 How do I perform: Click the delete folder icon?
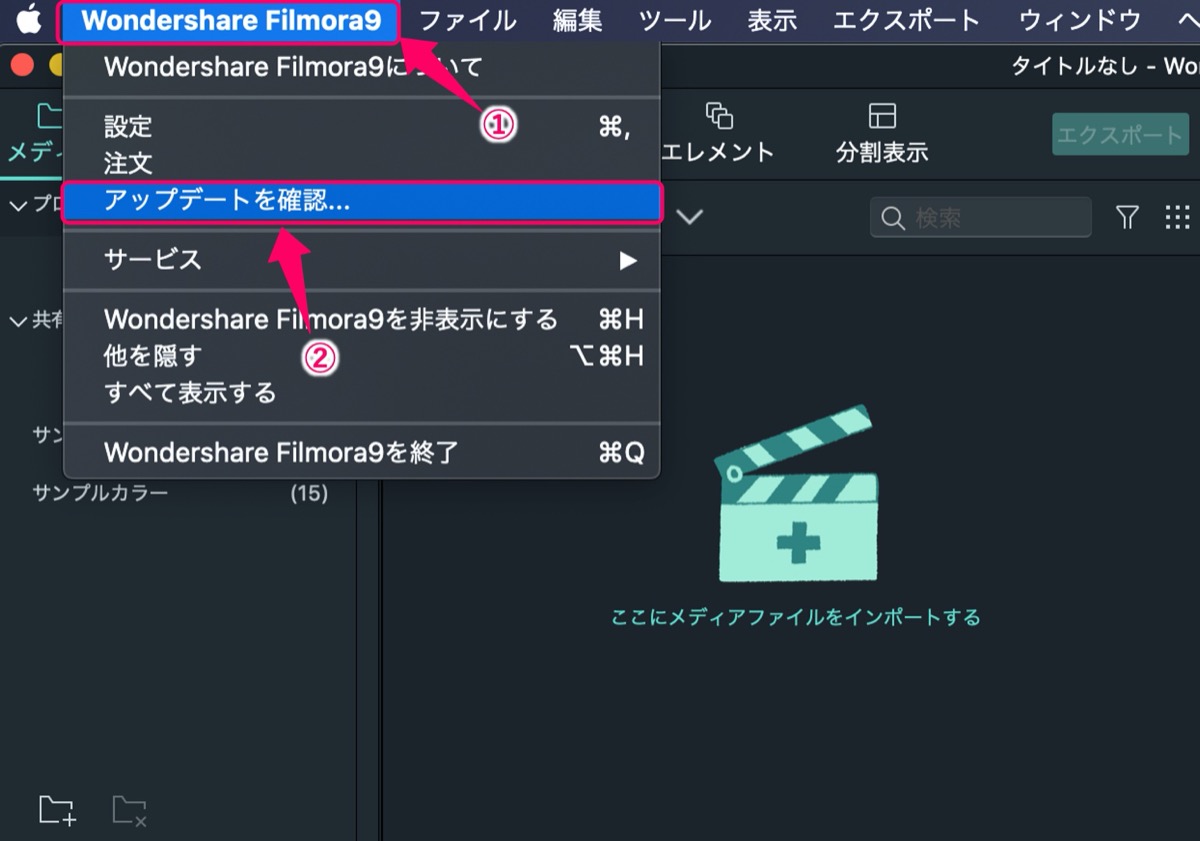(130, 810)
